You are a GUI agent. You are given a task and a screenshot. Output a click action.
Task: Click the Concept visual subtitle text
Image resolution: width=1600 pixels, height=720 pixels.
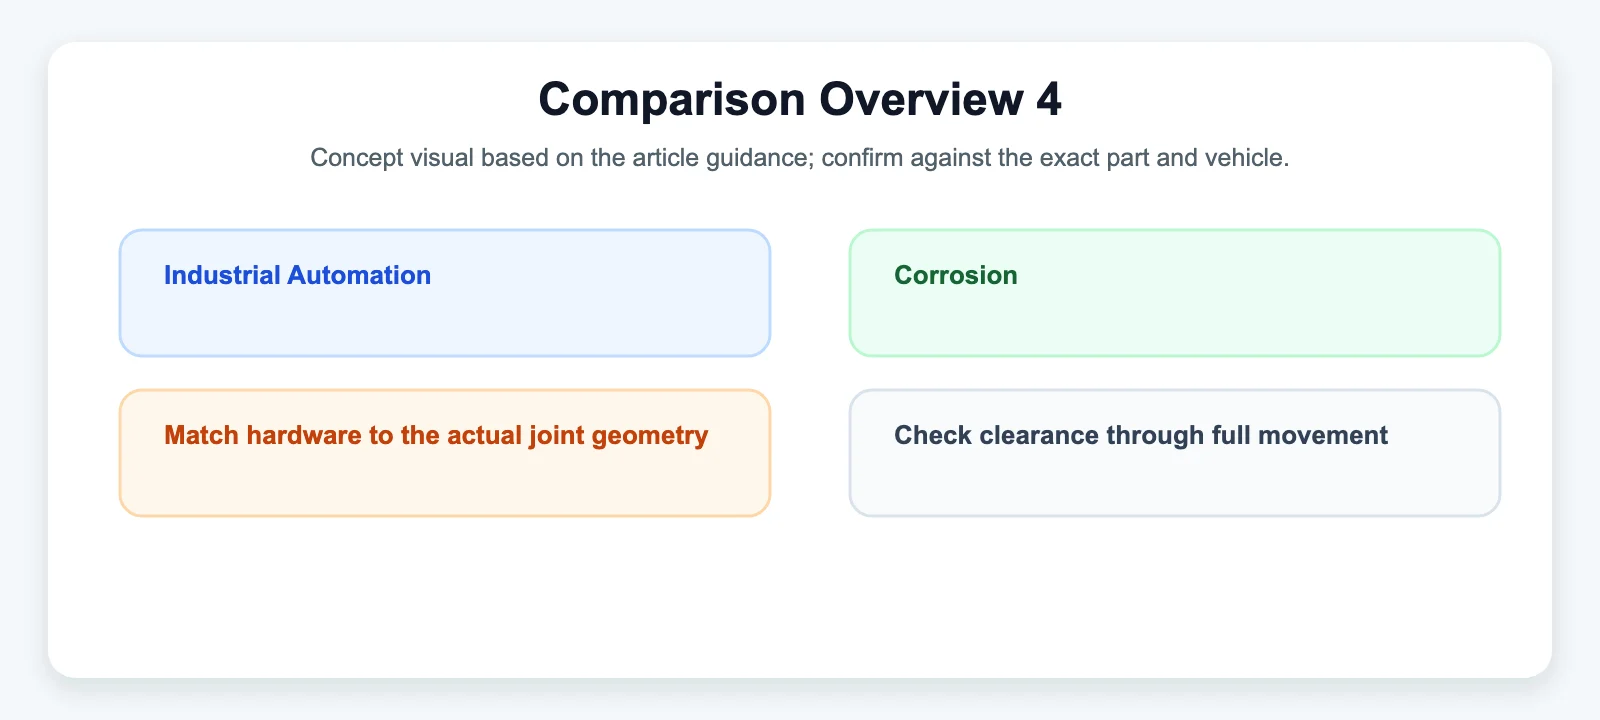800,158
